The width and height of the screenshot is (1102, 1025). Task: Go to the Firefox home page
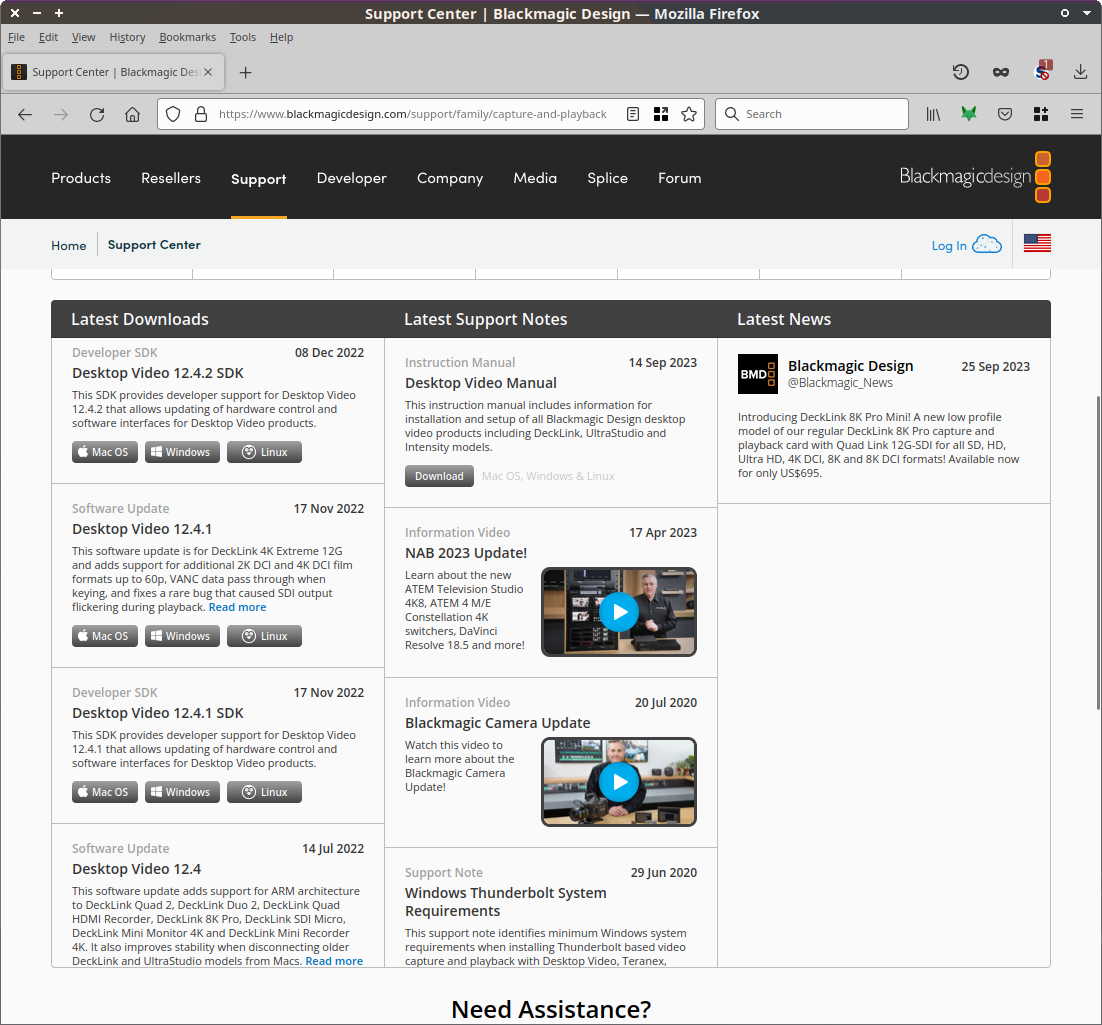[132, 114]
